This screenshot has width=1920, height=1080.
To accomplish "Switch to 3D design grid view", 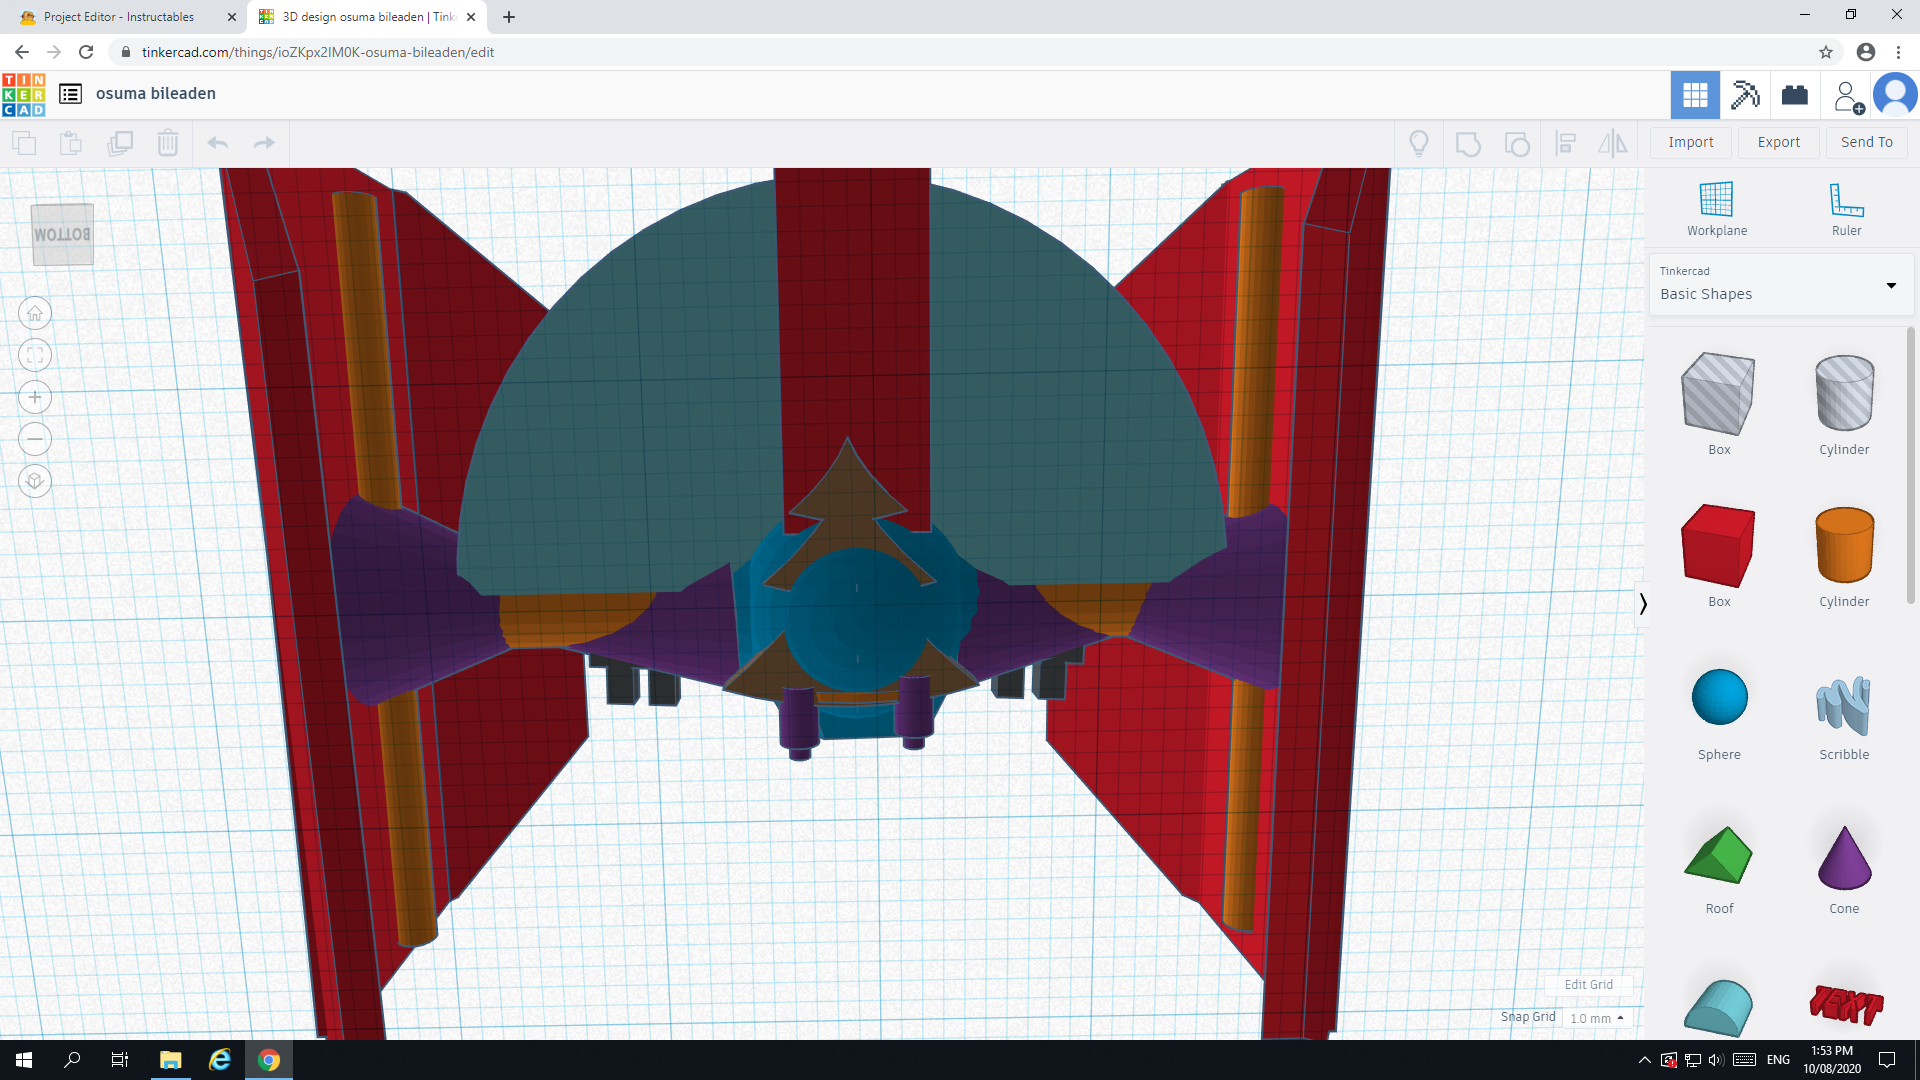I will click(1695, 95).
